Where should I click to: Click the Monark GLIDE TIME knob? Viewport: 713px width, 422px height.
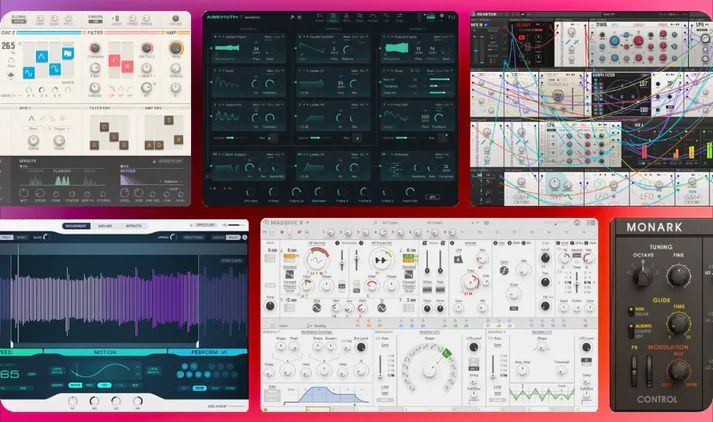[678, 323]
